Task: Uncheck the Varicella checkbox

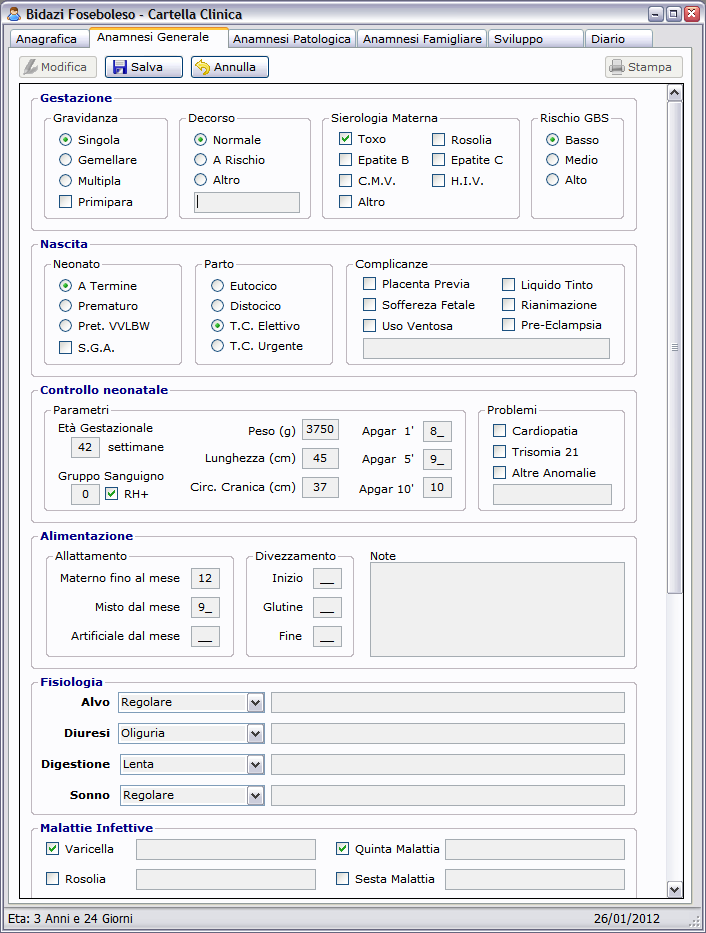Action: coord(52,849)
